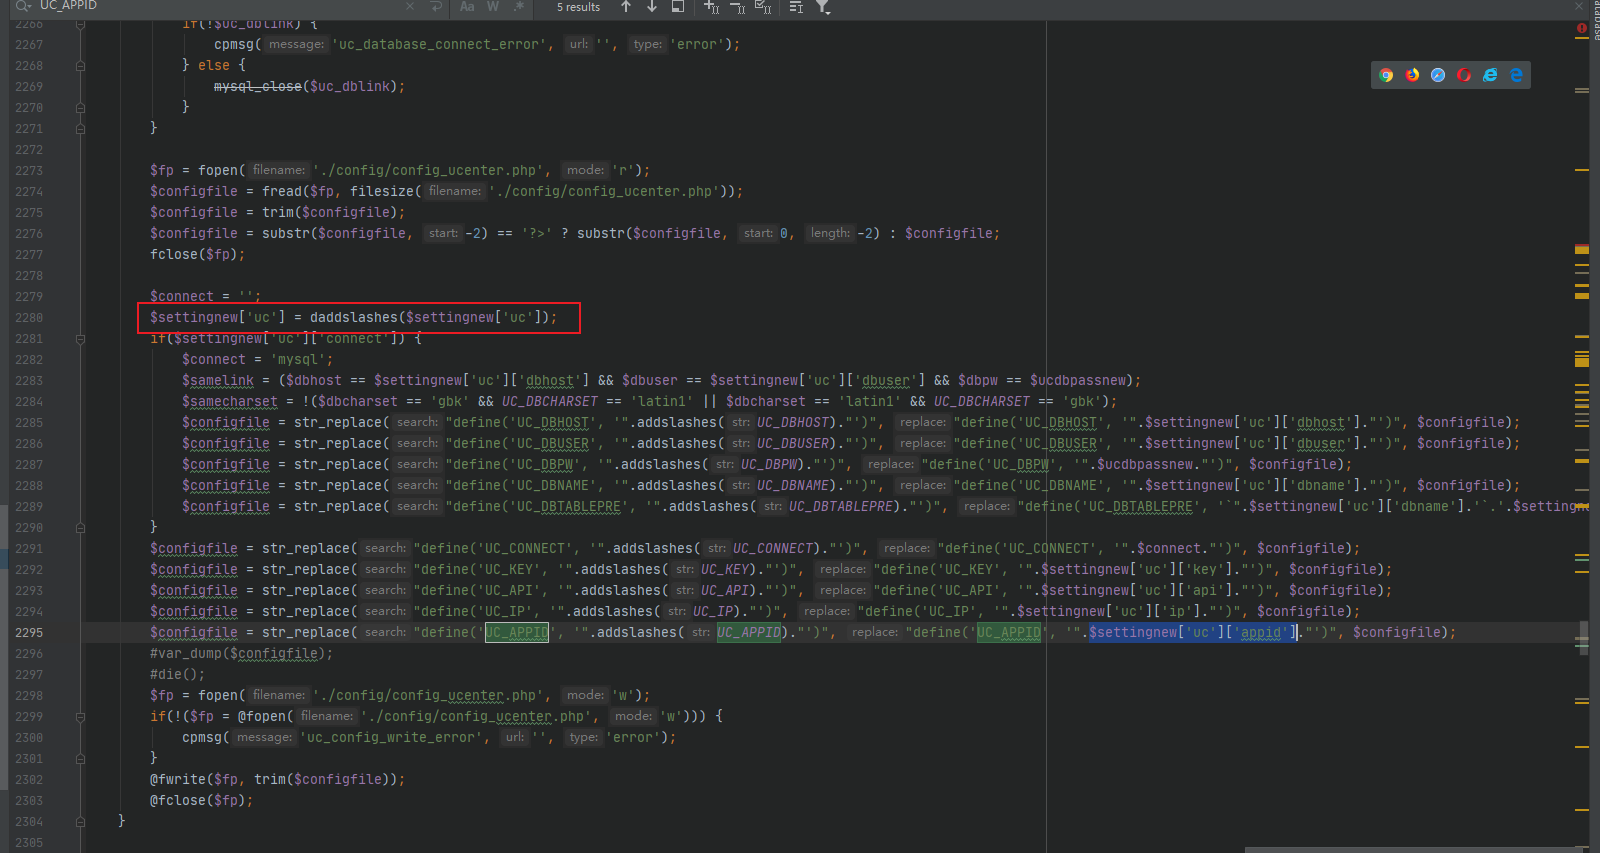Click the "5 results" count label
Image resolution: width=1600 pixels, height=853 pixels.
[579, 7]
